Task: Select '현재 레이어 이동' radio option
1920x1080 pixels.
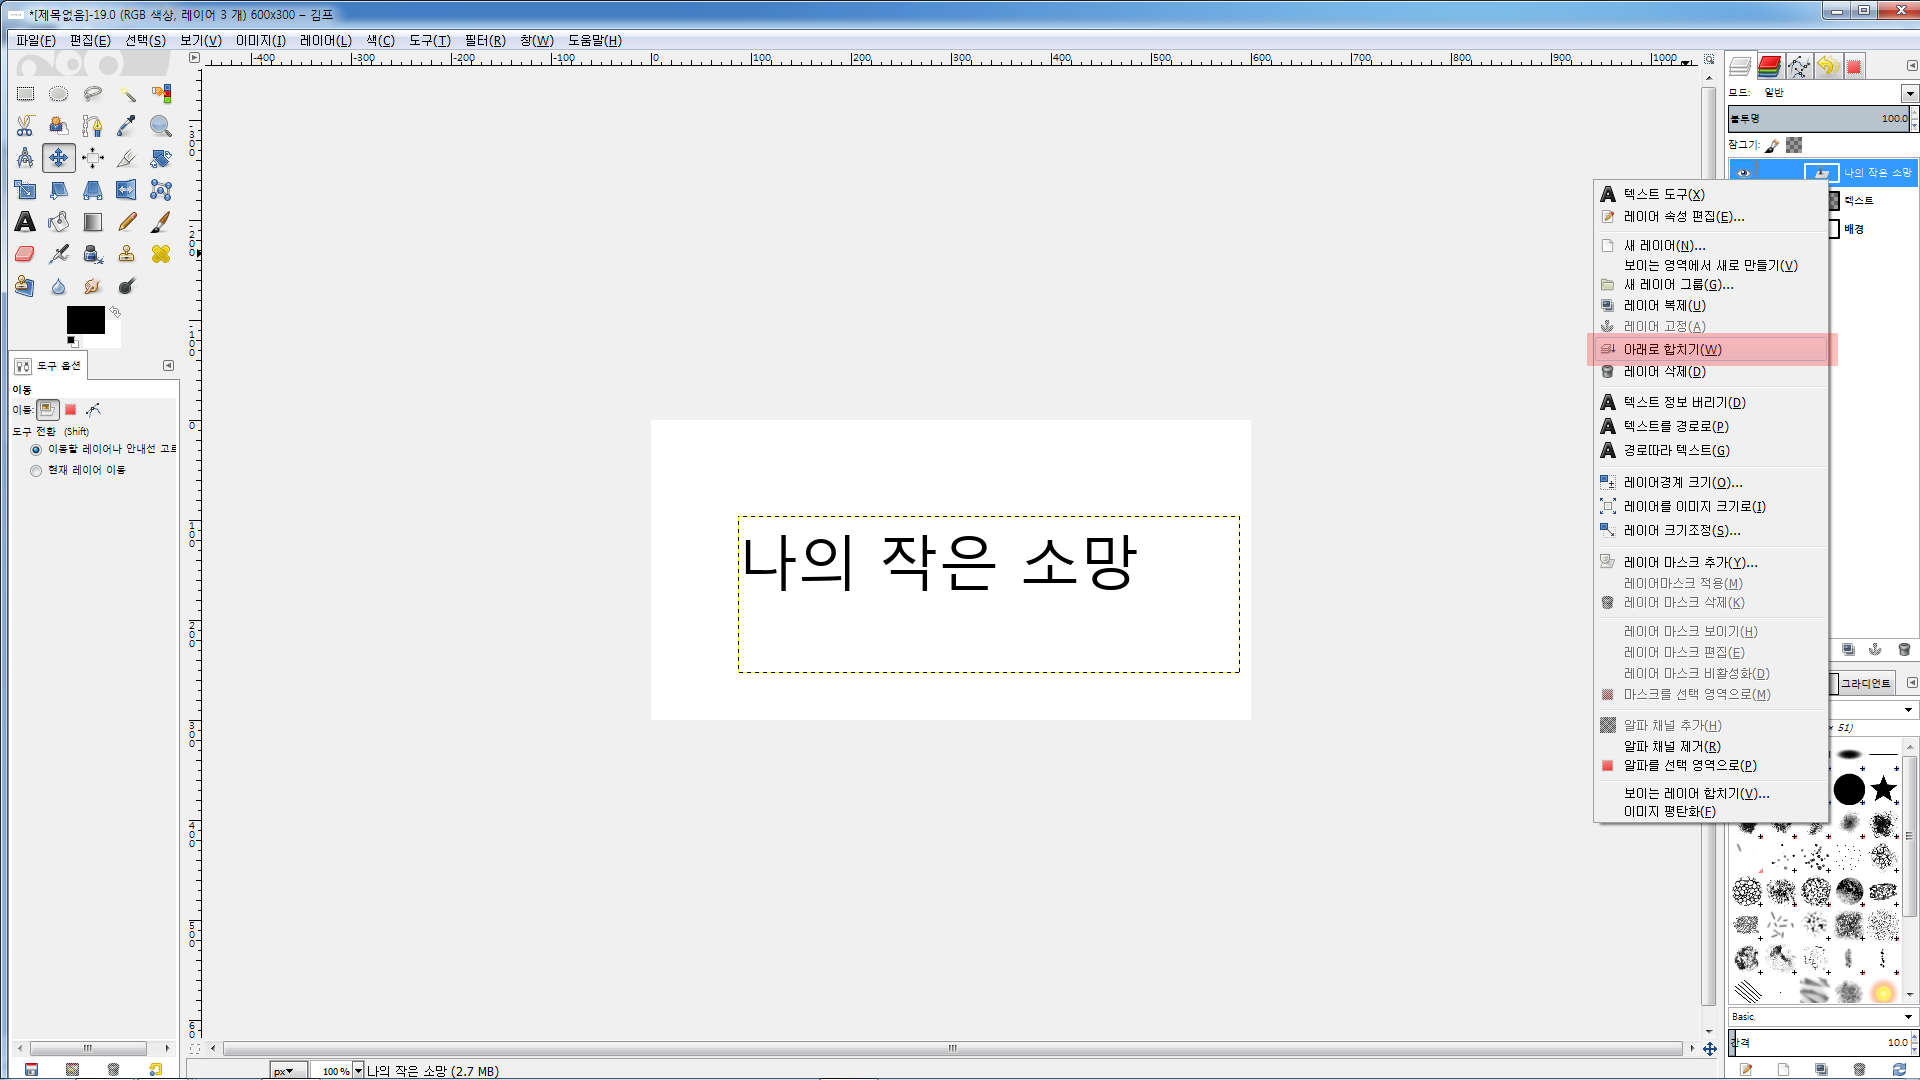Action: [x=36, y=471]
